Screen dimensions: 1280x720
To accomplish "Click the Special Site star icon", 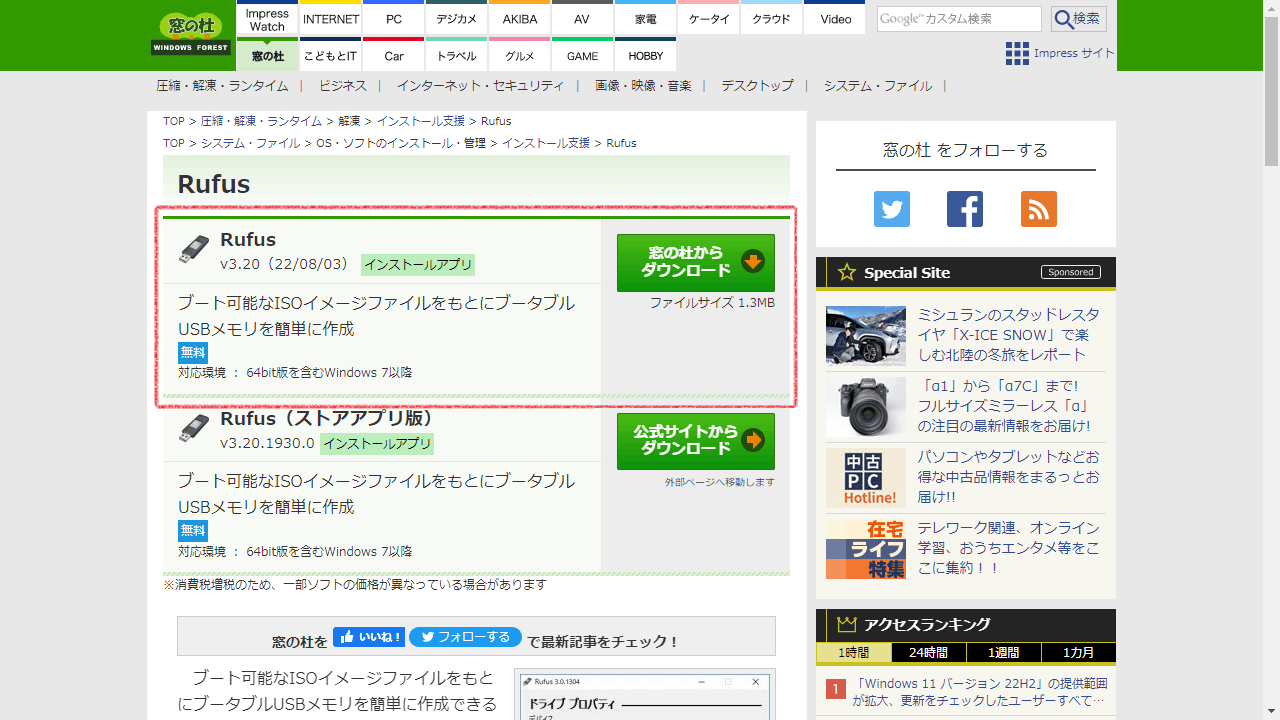I will 847,272.
